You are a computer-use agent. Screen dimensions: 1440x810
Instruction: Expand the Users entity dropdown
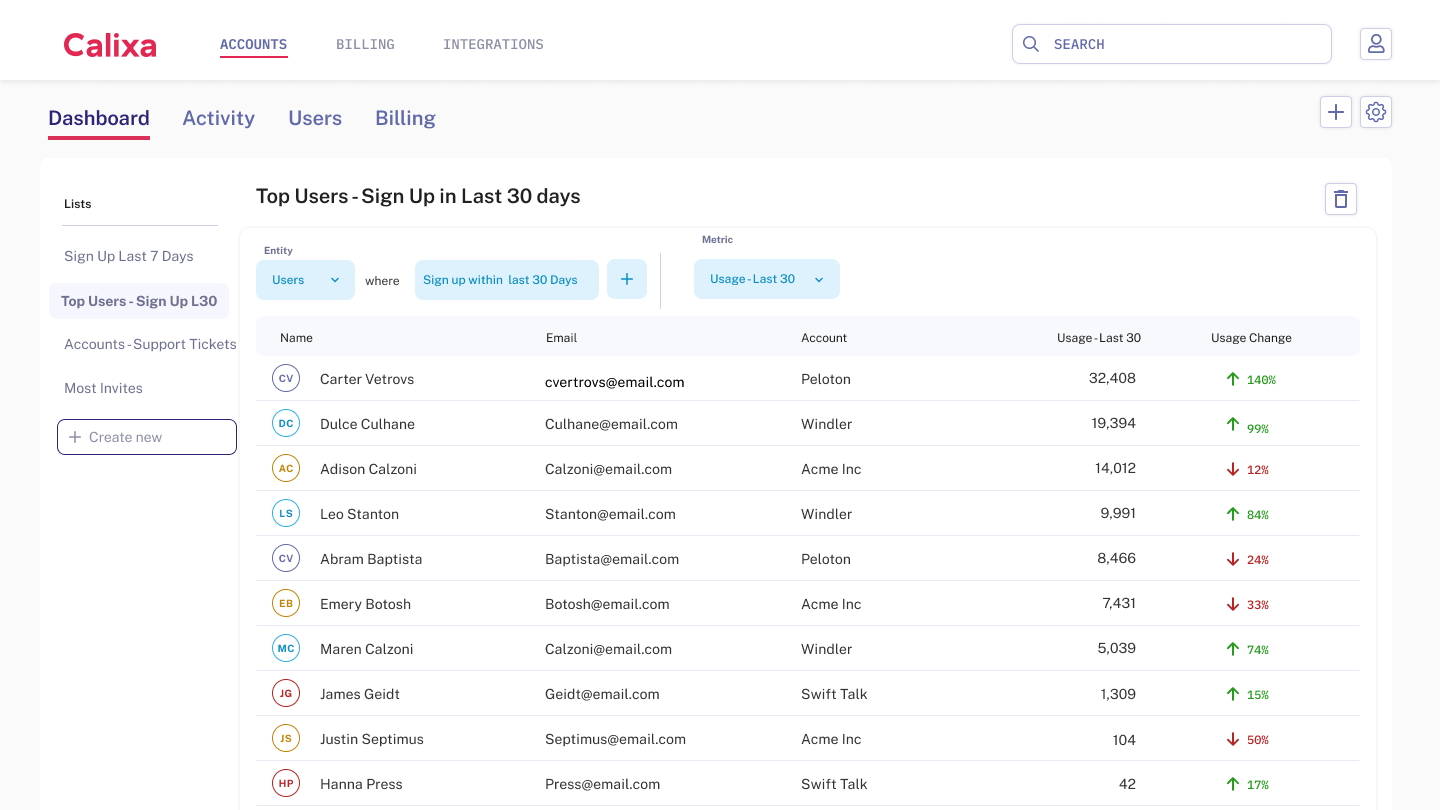click(305, 280)
